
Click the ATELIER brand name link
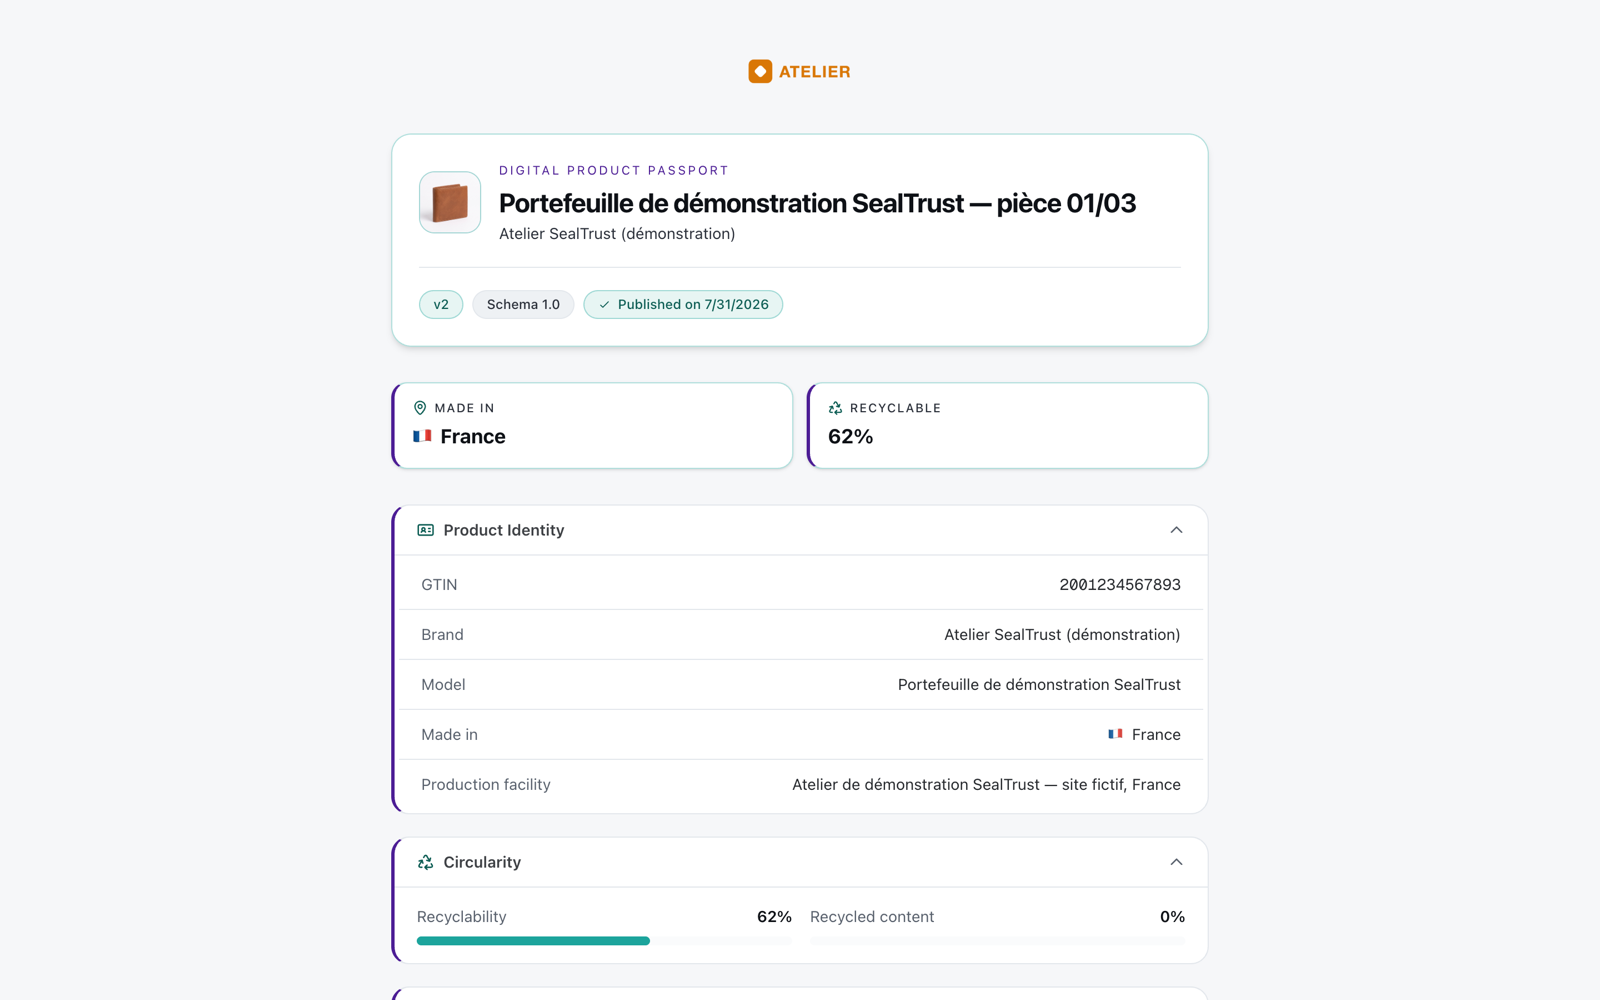tap(815, 72)
